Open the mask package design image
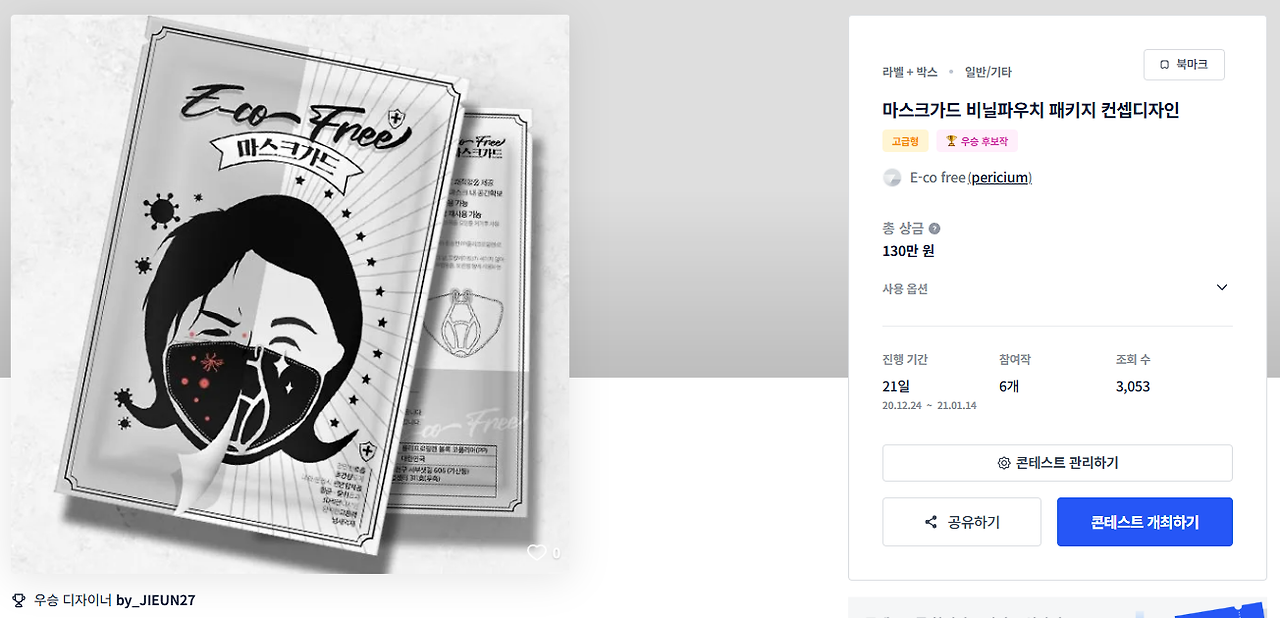Viewport: 1280px width, 618px height. pyautogui.click(x=289, y=293)
